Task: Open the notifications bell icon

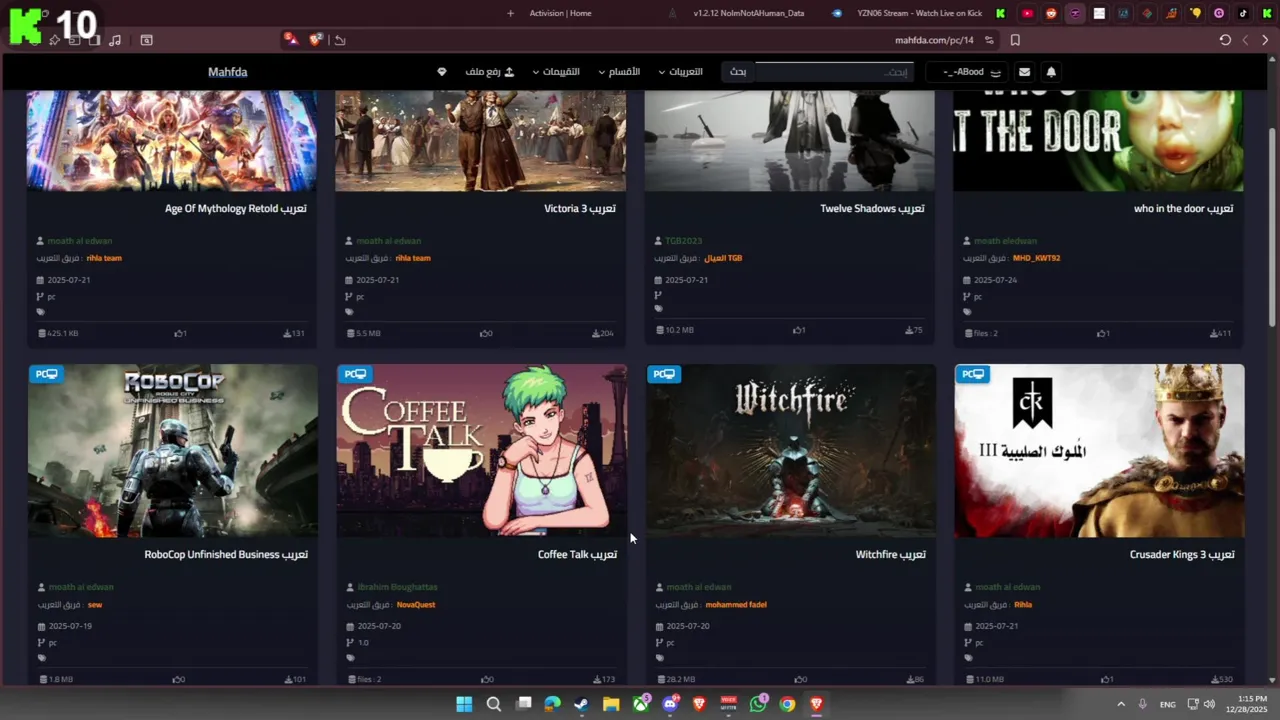Action: [x=1051, y=72]
